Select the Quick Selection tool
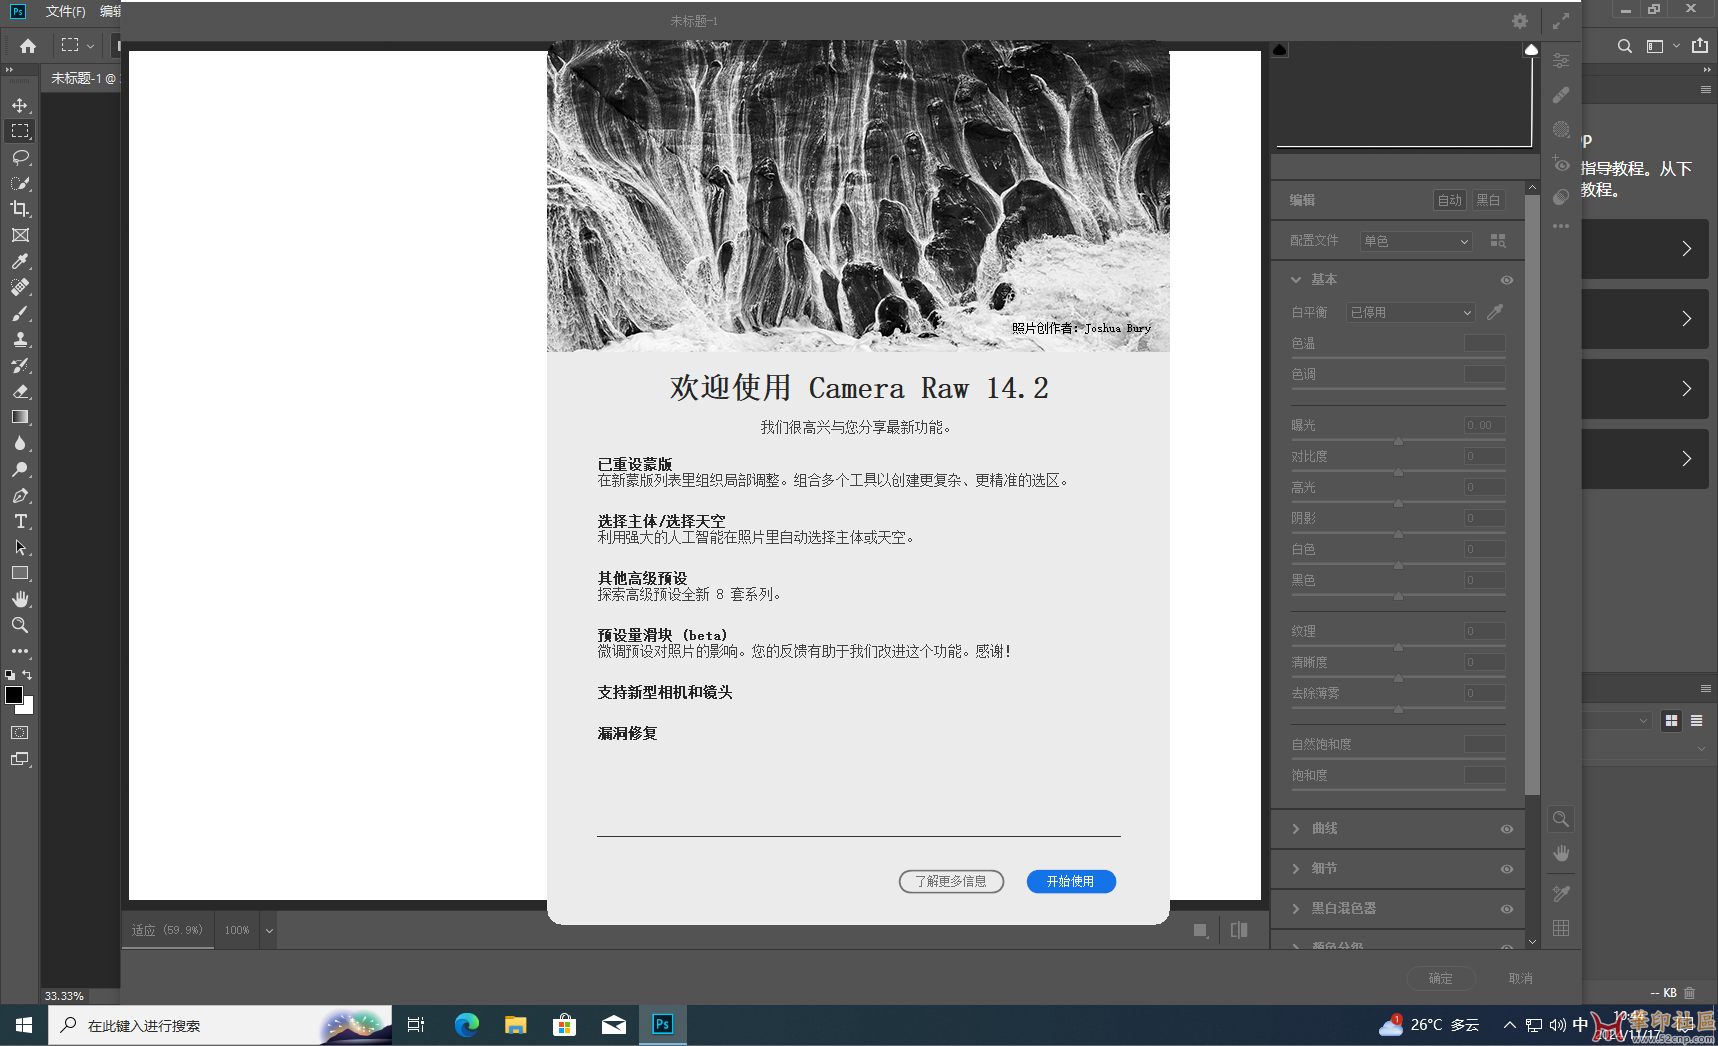 tap(20, 183)
